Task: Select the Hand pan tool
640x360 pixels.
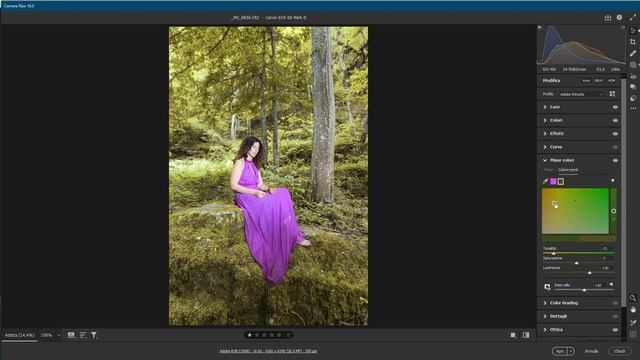Action: [633, 310]
